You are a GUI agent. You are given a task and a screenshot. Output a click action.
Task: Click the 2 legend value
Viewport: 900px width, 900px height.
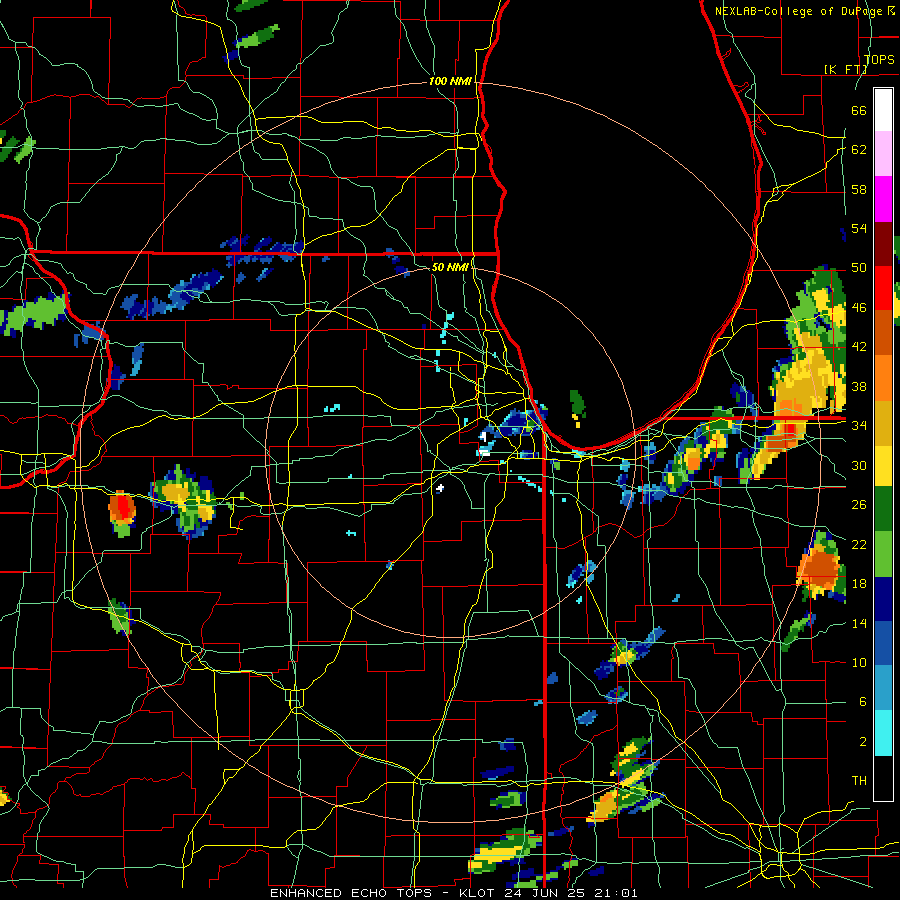click(x=862, y=742)
